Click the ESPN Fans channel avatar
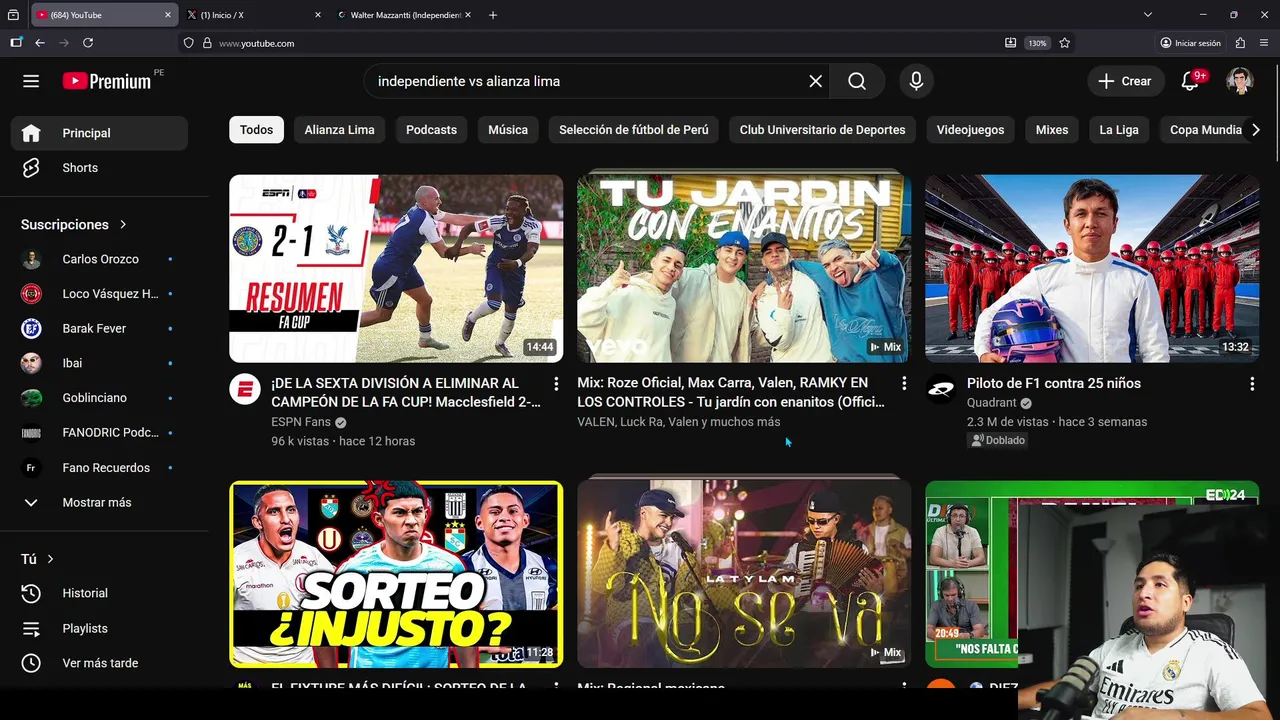The width and height of the screenshot is (1280, 720). pos(245,390)
